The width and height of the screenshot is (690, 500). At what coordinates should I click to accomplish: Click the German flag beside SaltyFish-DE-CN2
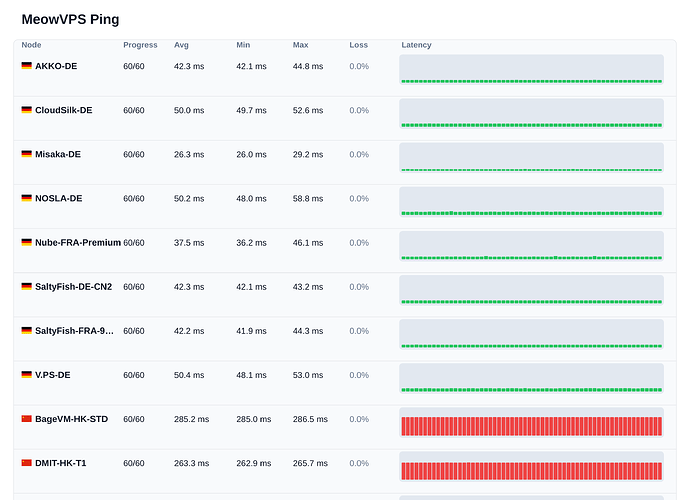pos(26,286)
